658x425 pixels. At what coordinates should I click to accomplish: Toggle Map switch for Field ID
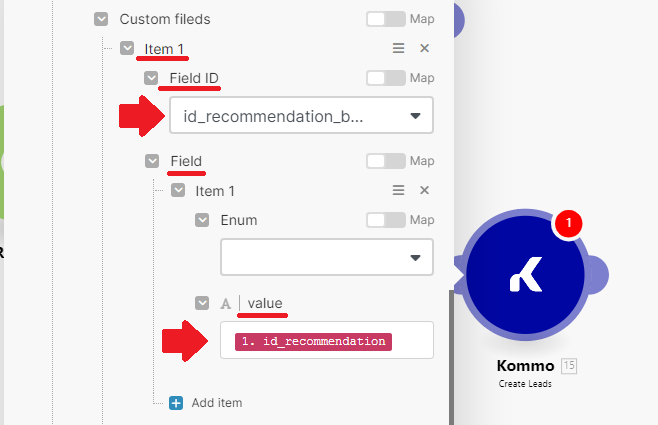pos(386,78)
